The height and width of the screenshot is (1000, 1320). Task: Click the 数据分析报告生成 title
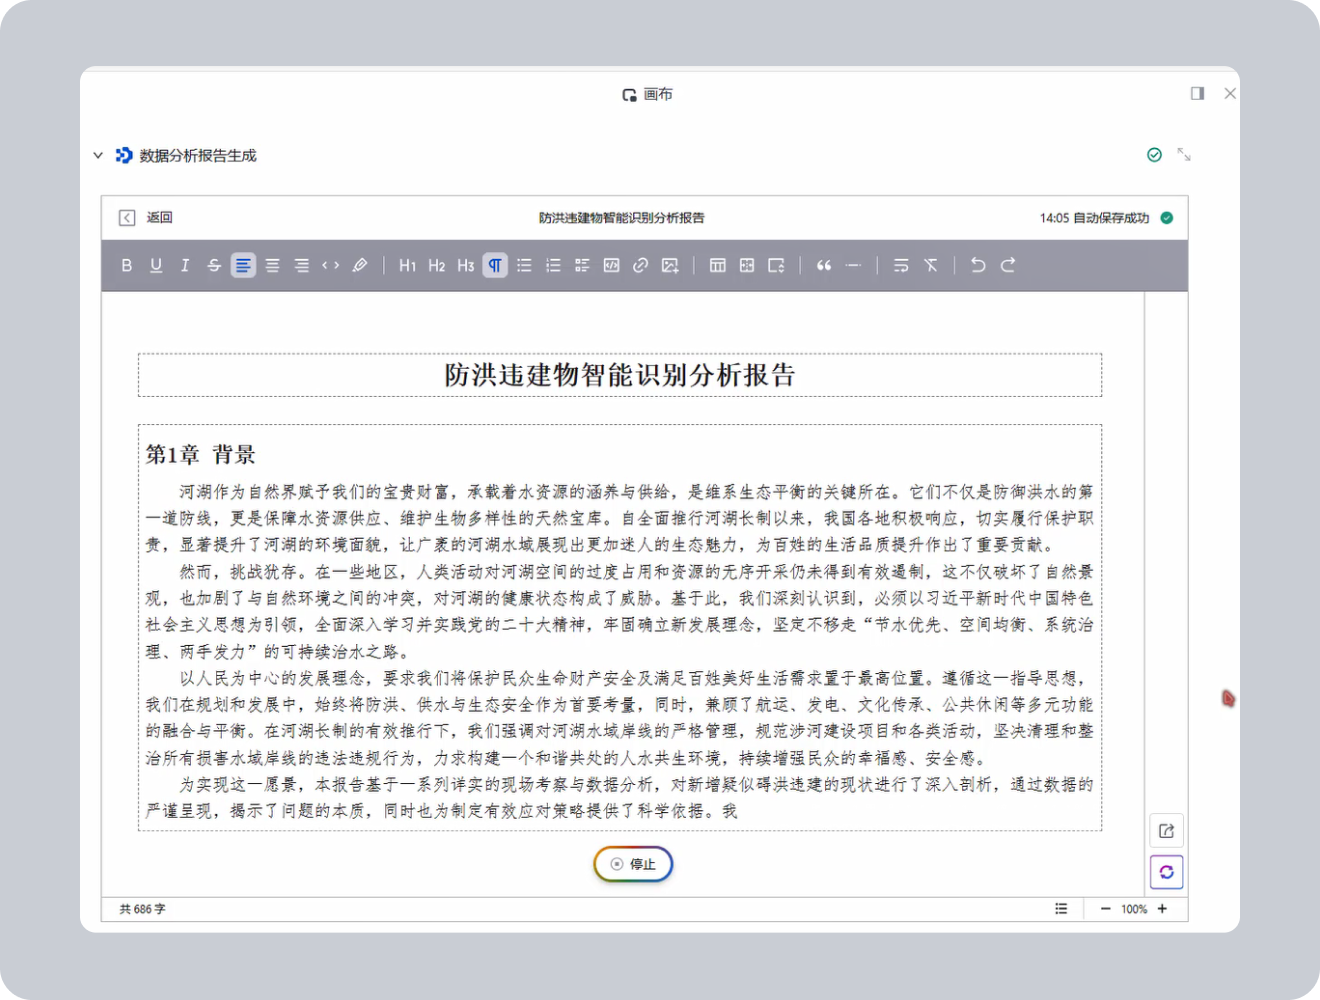(x=198, y=155)
